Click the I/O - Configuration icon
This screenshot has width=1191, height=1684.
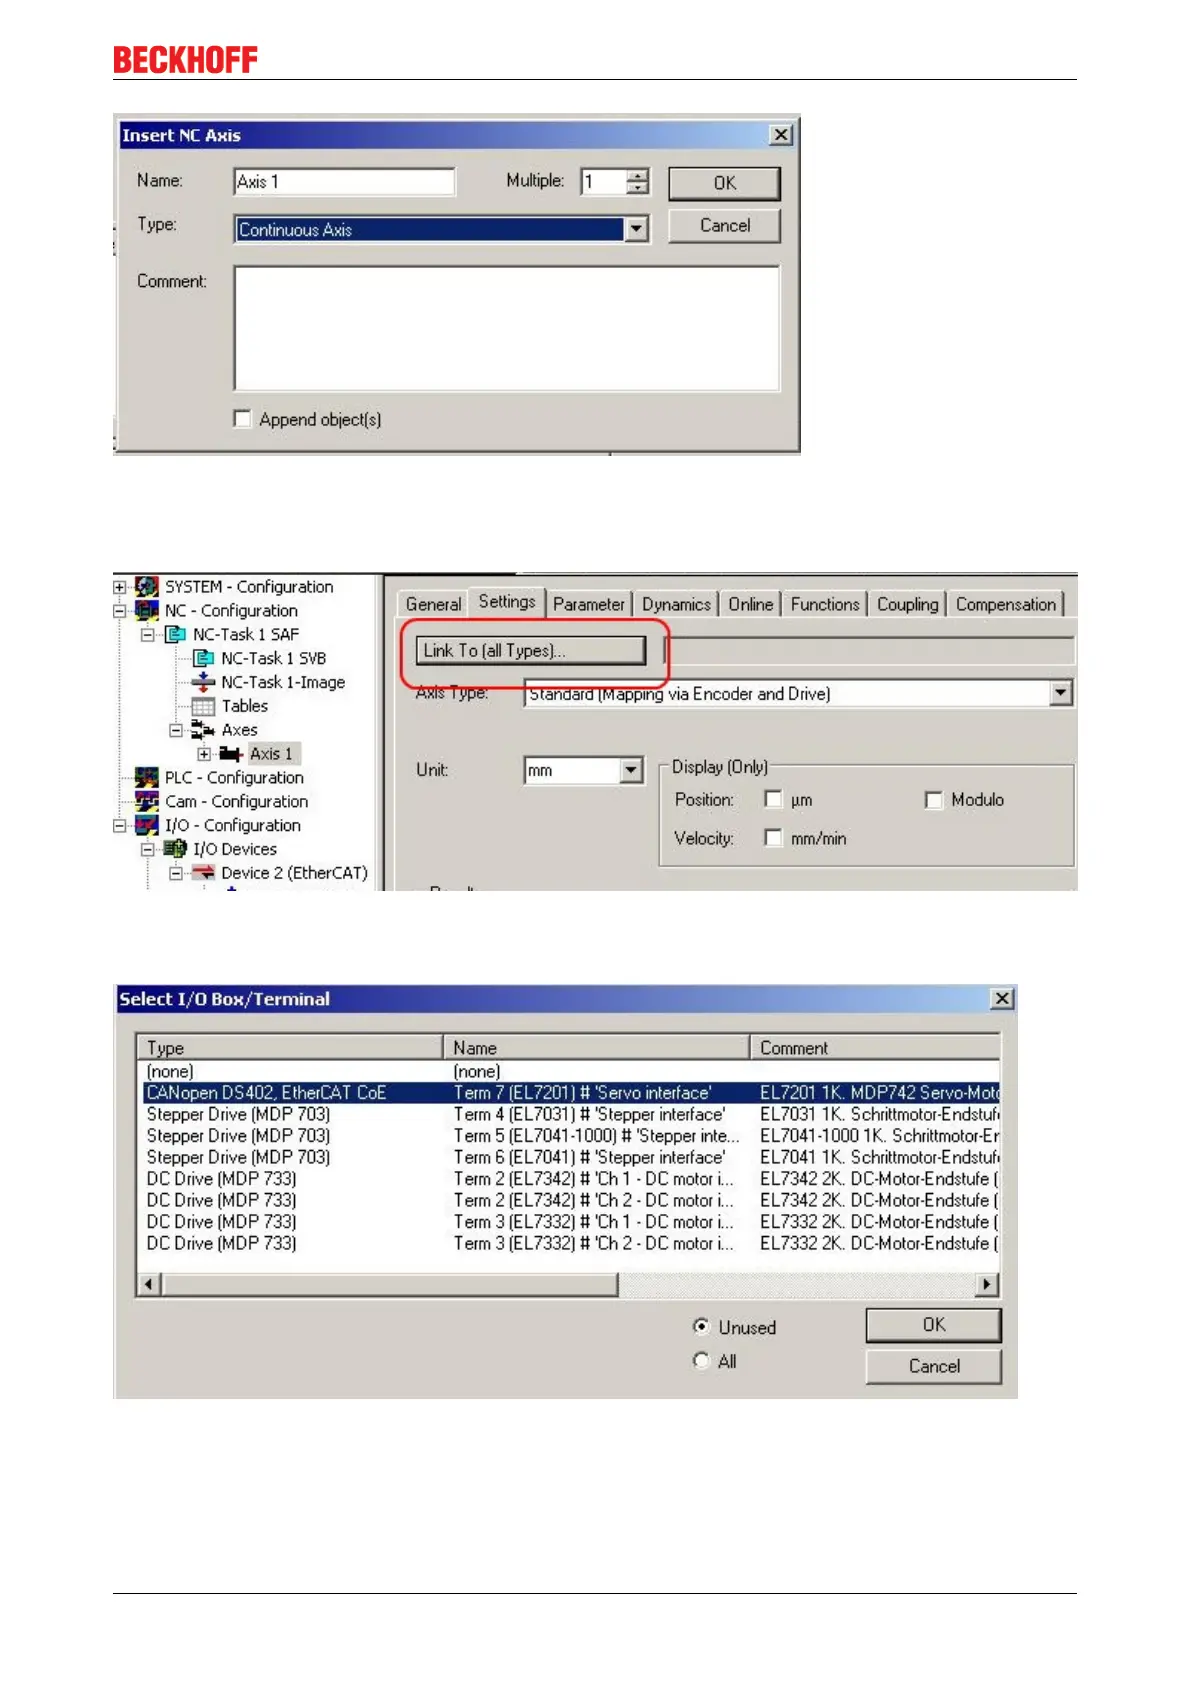(147, 826)
